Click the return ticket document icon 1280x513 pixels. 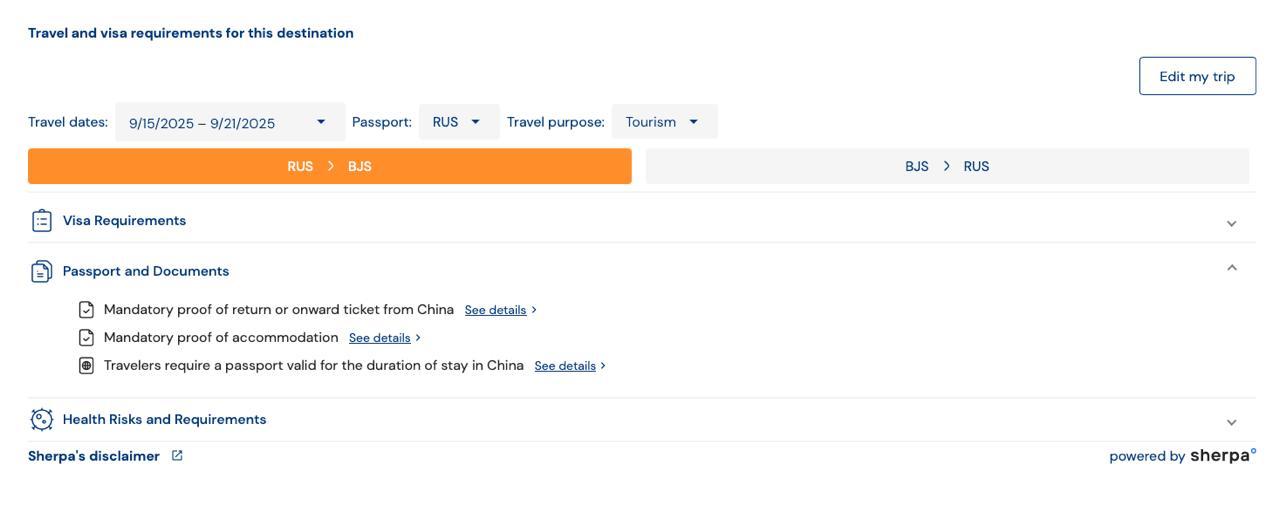tap(87, 310)
